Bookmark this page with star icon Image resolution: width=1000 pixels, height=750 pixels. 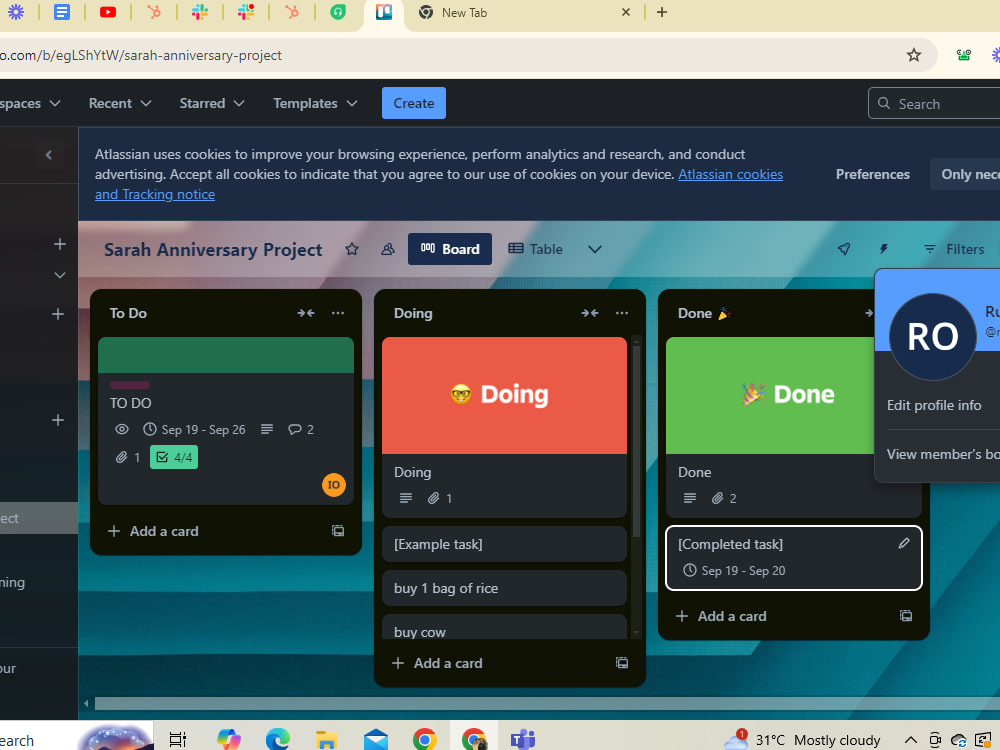(x=914, y=55)
